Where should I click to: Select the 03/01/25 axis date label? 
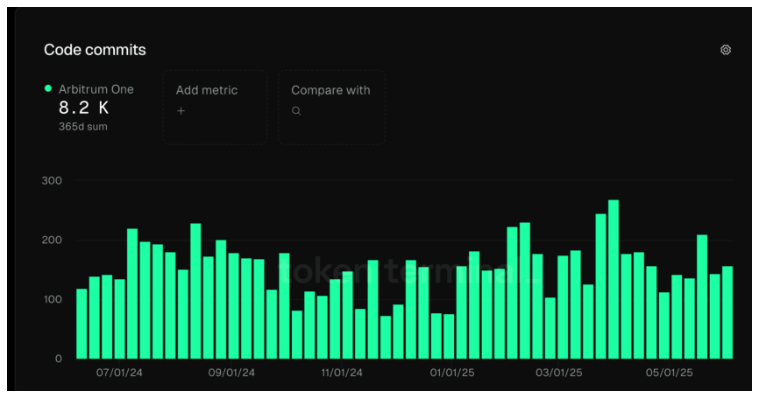(x=559, y=373)
